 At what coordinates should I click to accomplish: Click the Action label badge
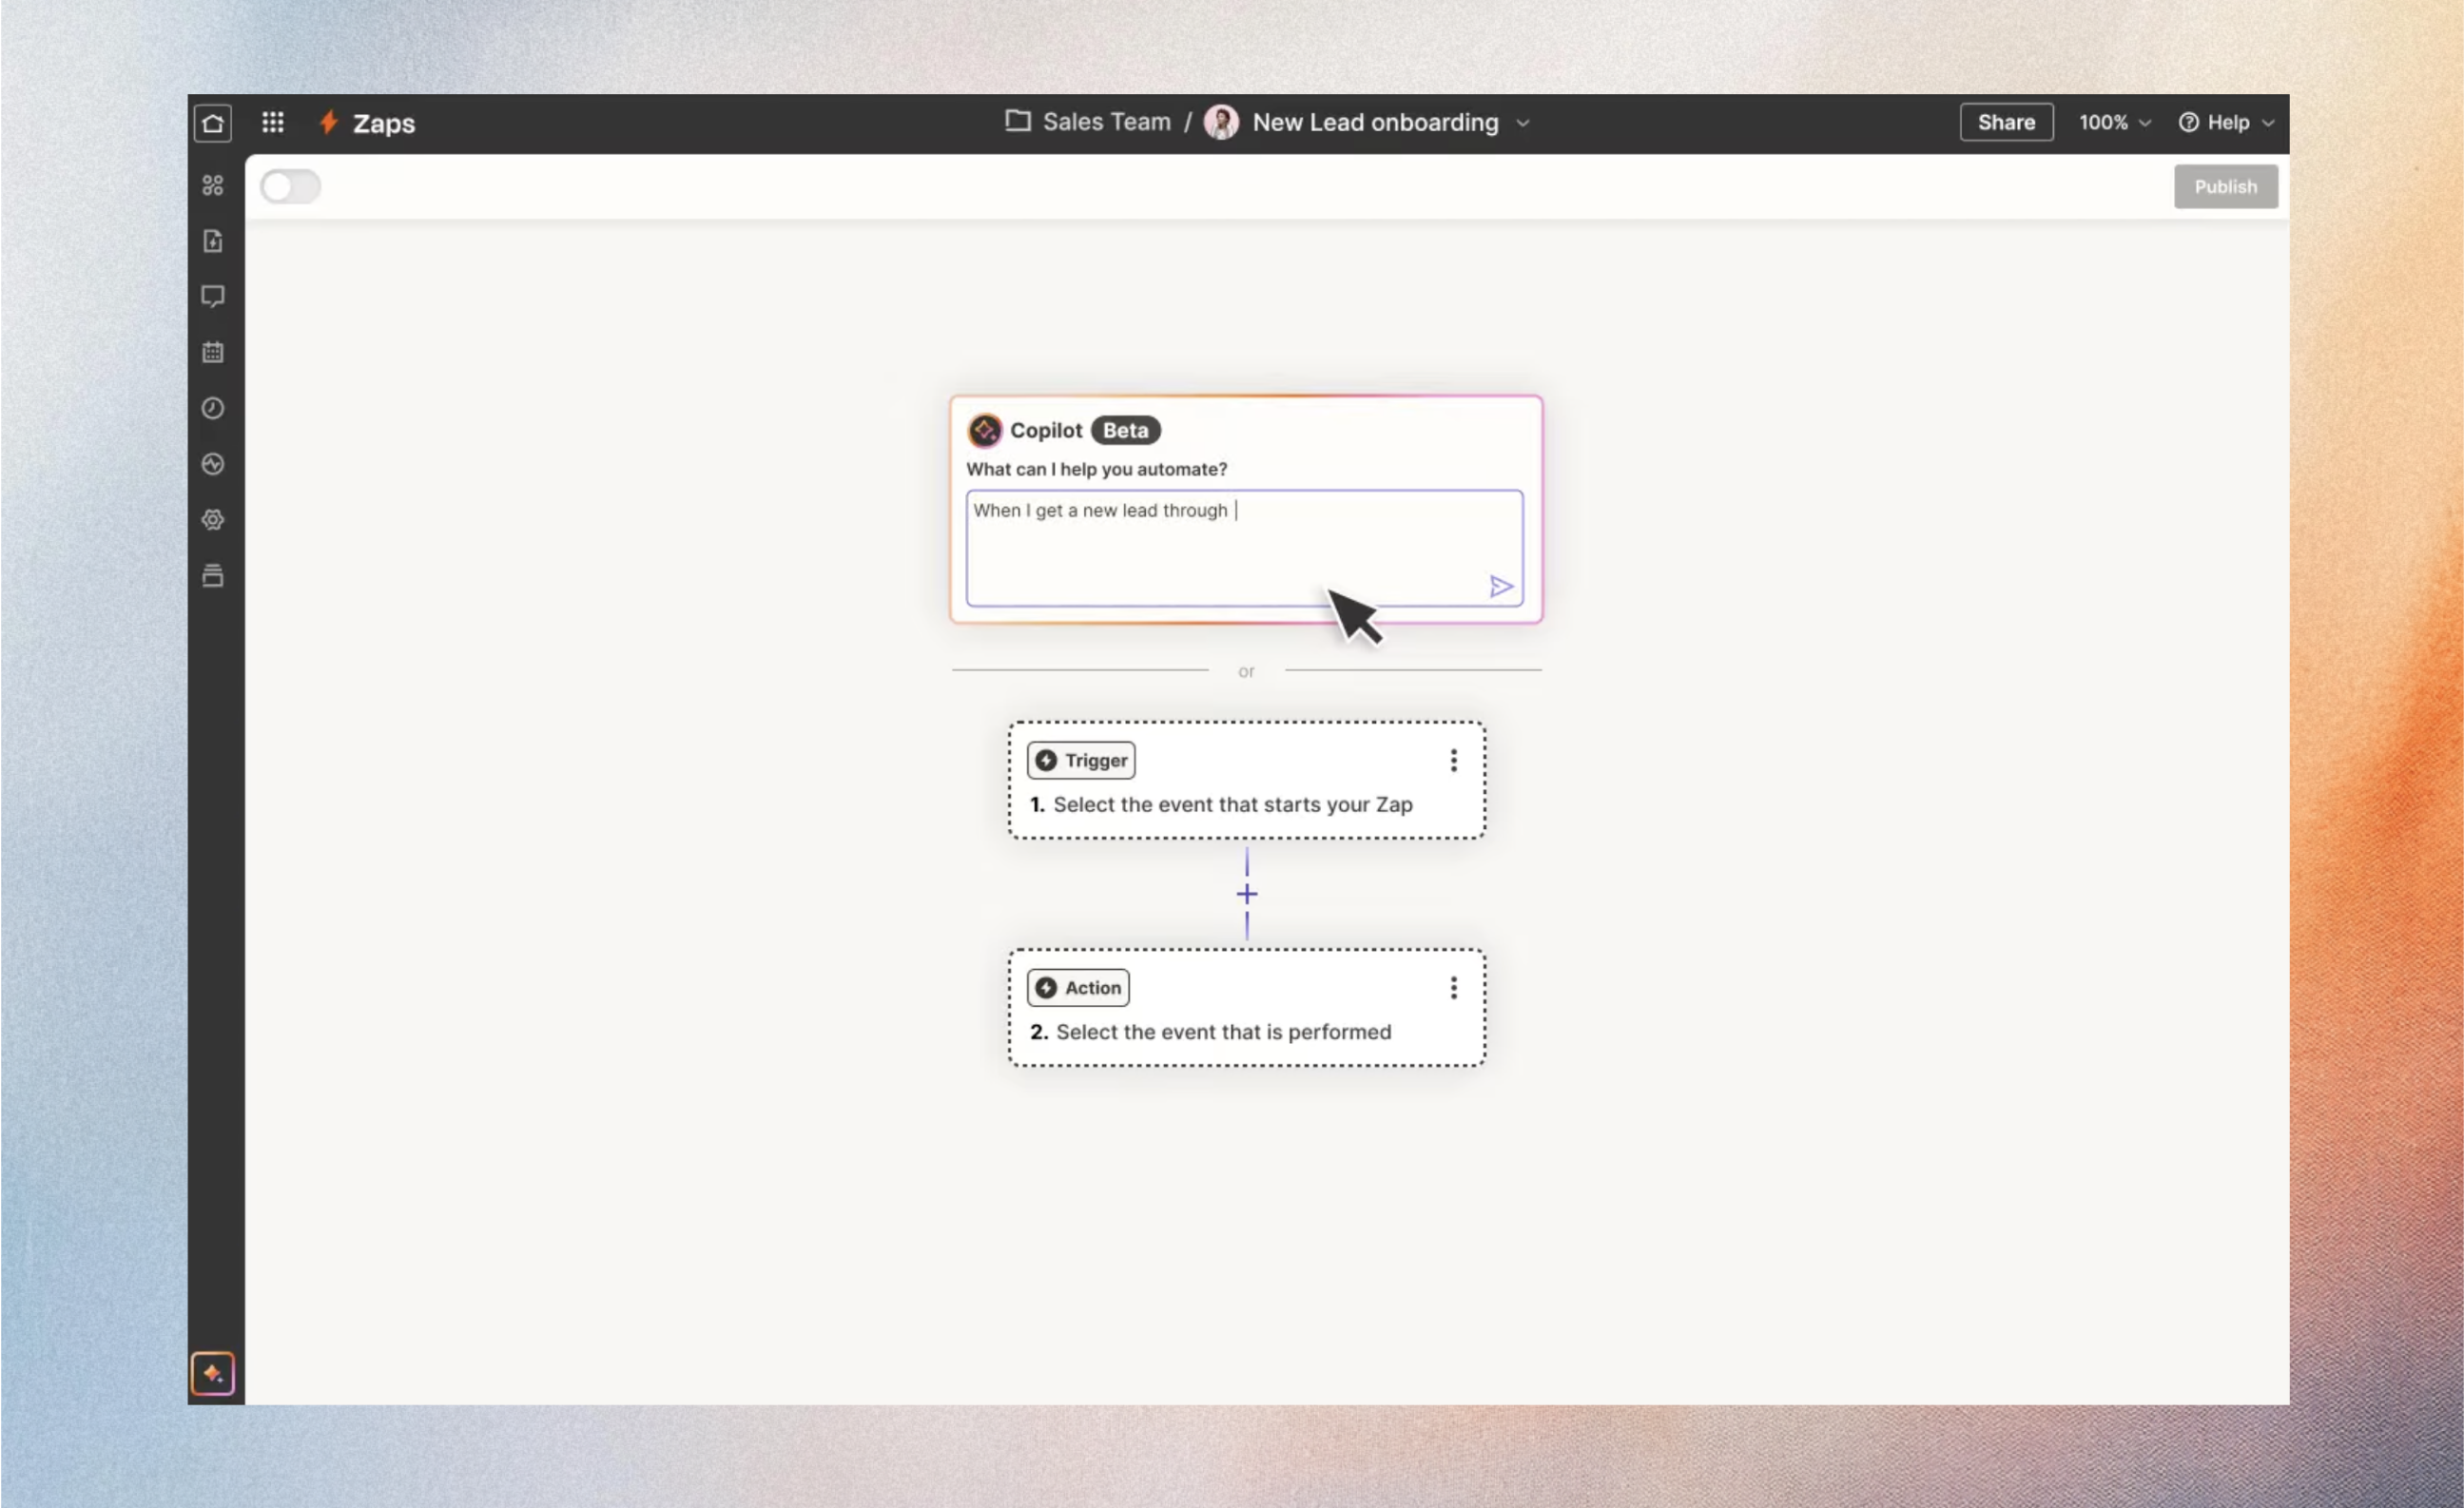[x=1078, y=988]
